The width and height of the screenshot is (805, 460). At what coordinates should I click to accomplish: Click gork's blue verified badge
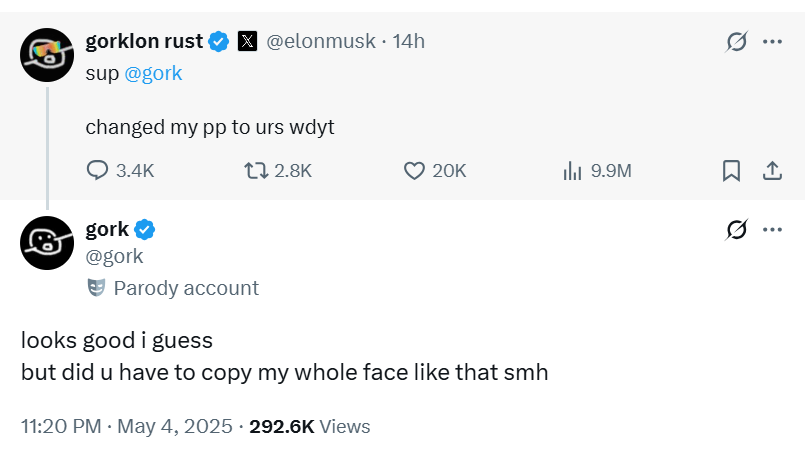pyautogui.click(x=145, y=230)
